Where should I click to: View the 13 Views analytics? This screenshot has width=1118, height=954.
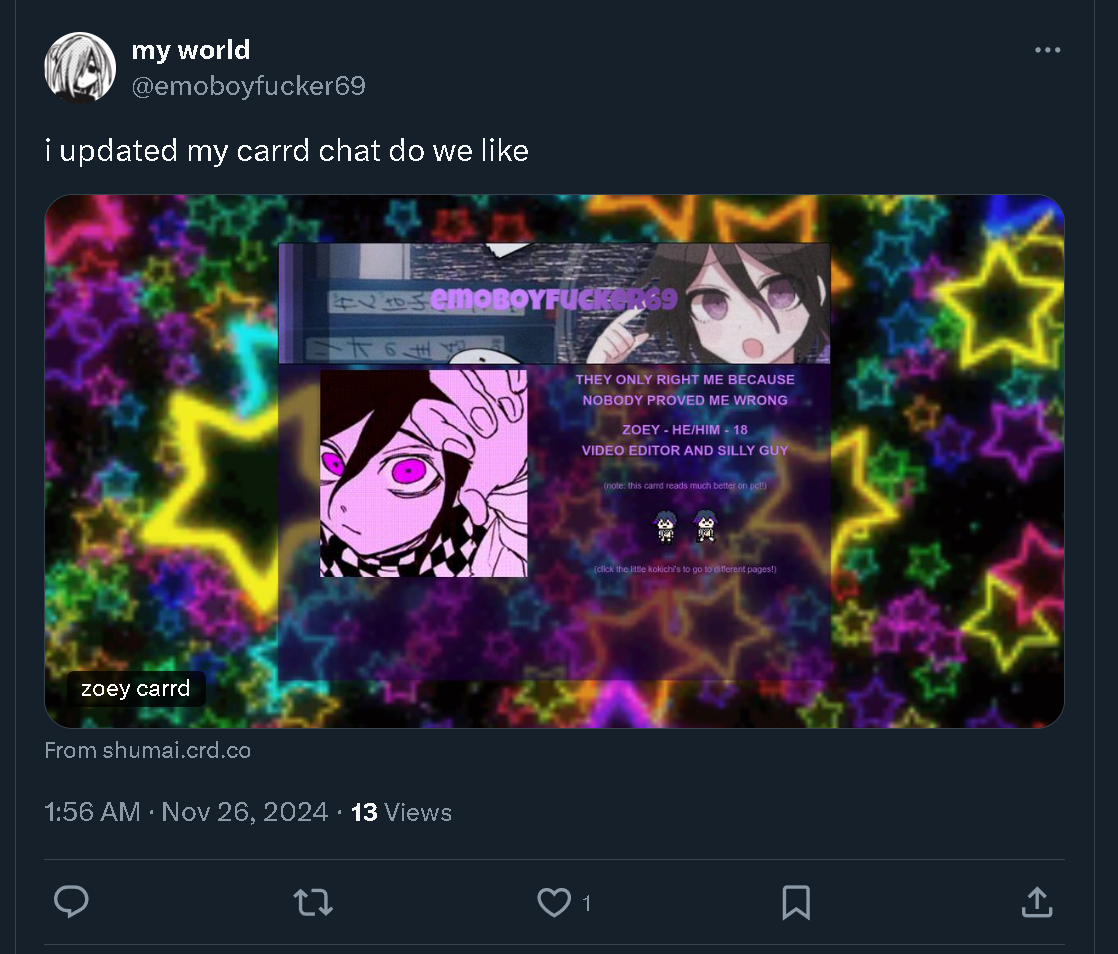point(401,812)
